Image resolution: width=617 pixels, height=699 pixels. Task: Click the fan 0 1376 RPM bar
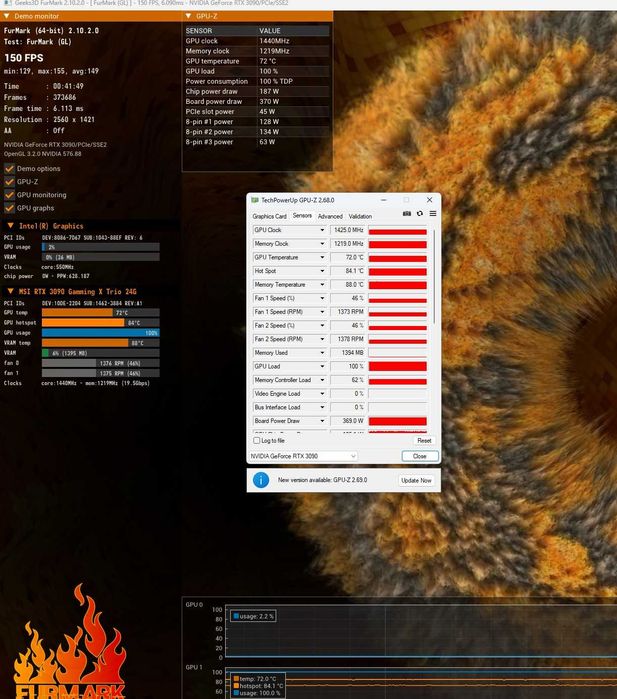(x=100, y=363)
